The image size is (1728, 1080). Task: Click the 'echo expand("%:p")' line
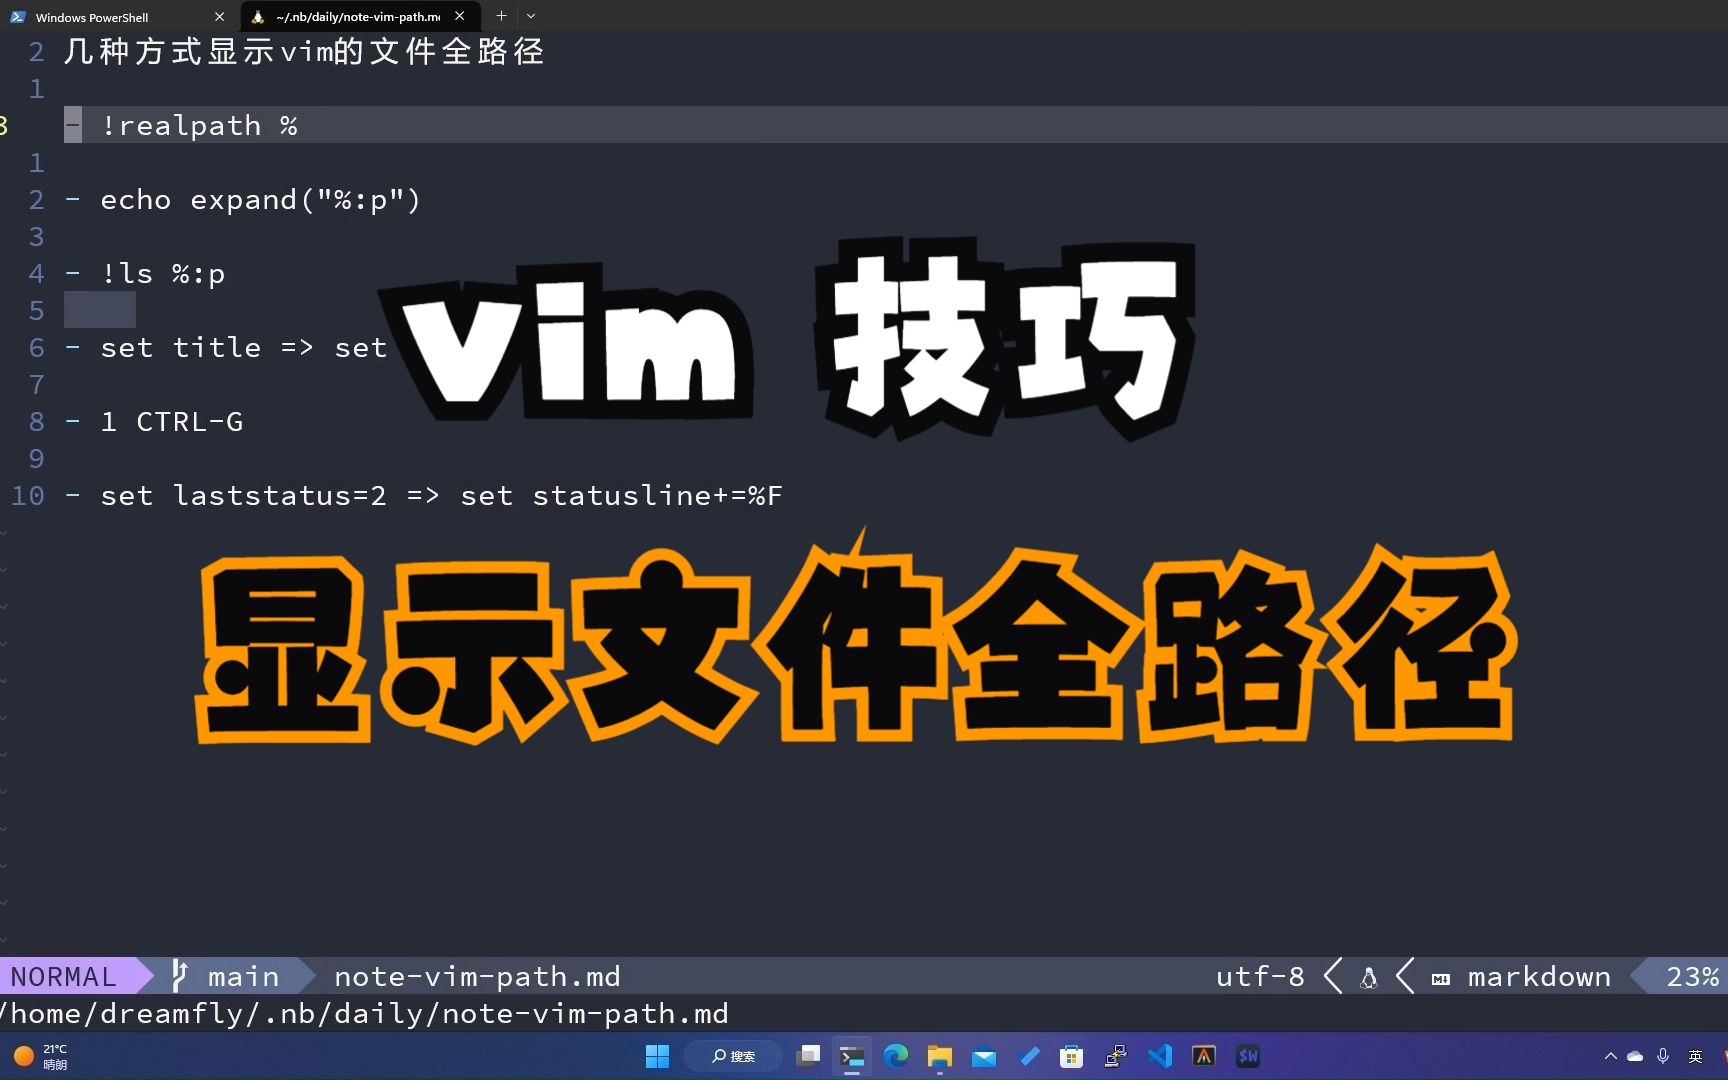260,199
